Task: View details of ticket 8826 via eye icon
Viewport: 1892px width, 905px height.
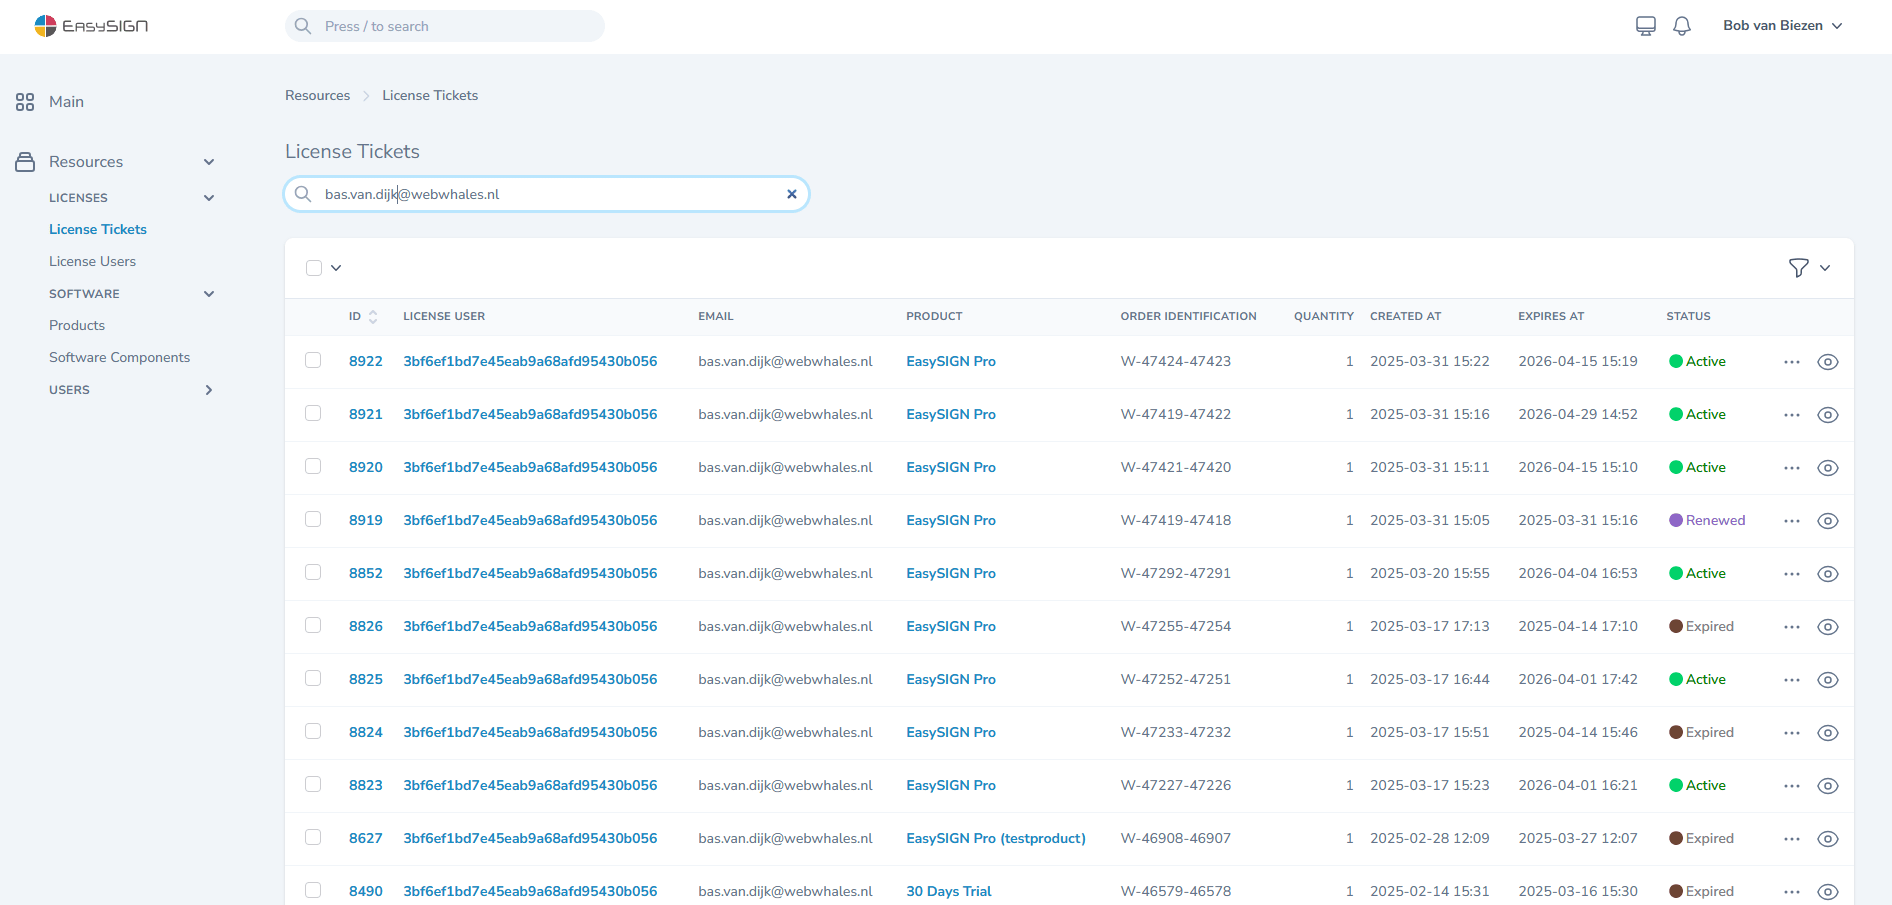Action: (x=1828, y=627)
